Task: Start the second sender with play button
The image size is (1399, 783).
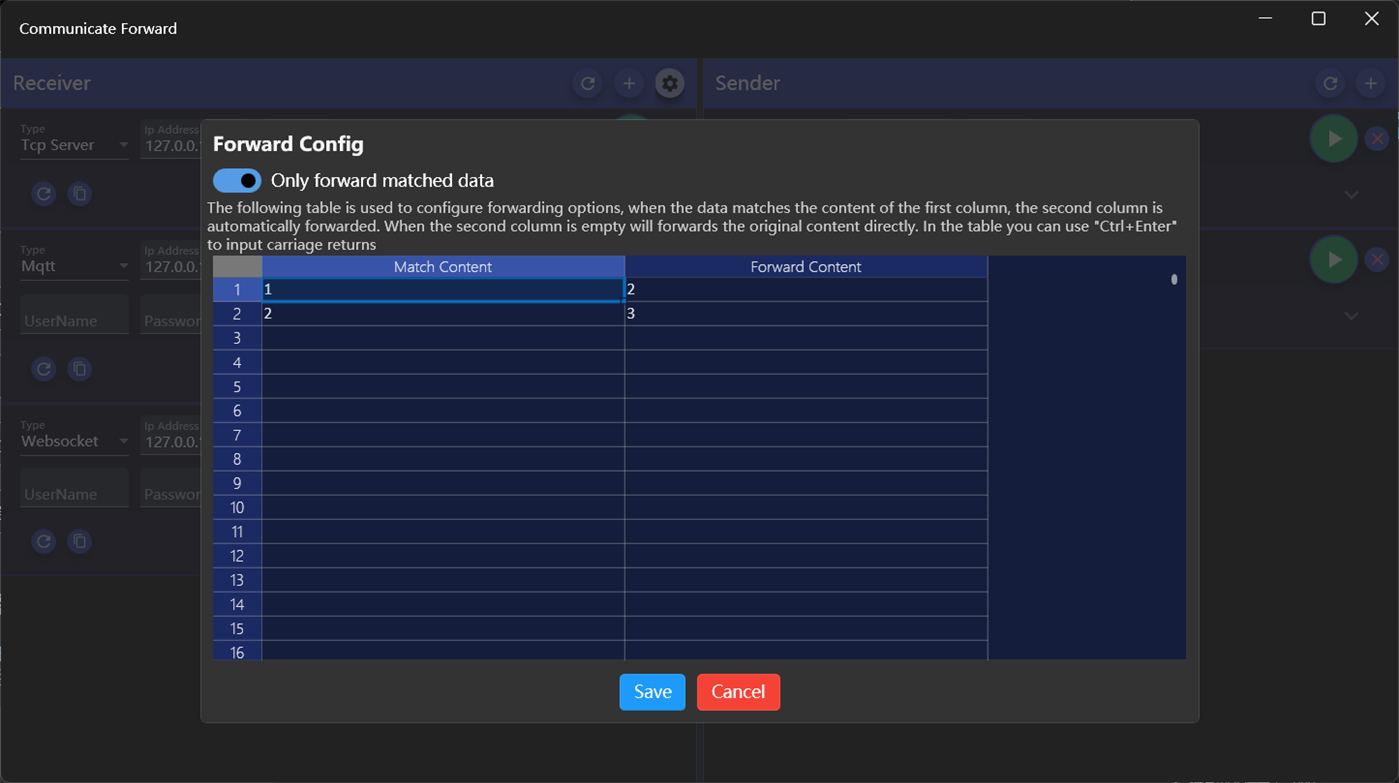Action: pyautogui.click(x=1334, y=259)
